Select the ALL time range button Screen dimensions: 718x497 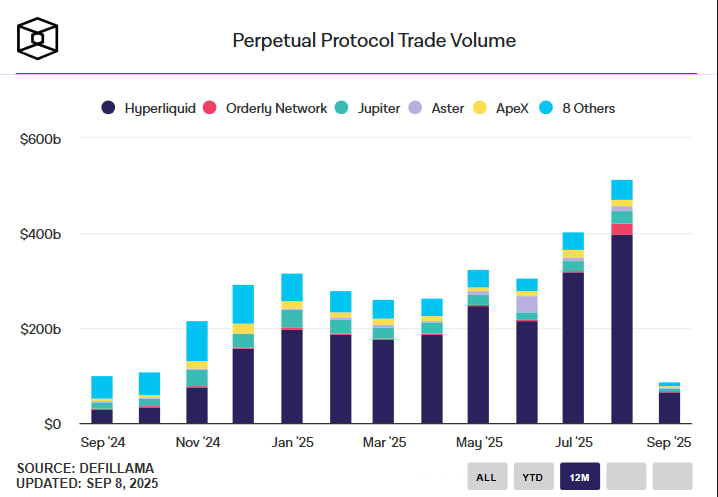coord(486,477)
